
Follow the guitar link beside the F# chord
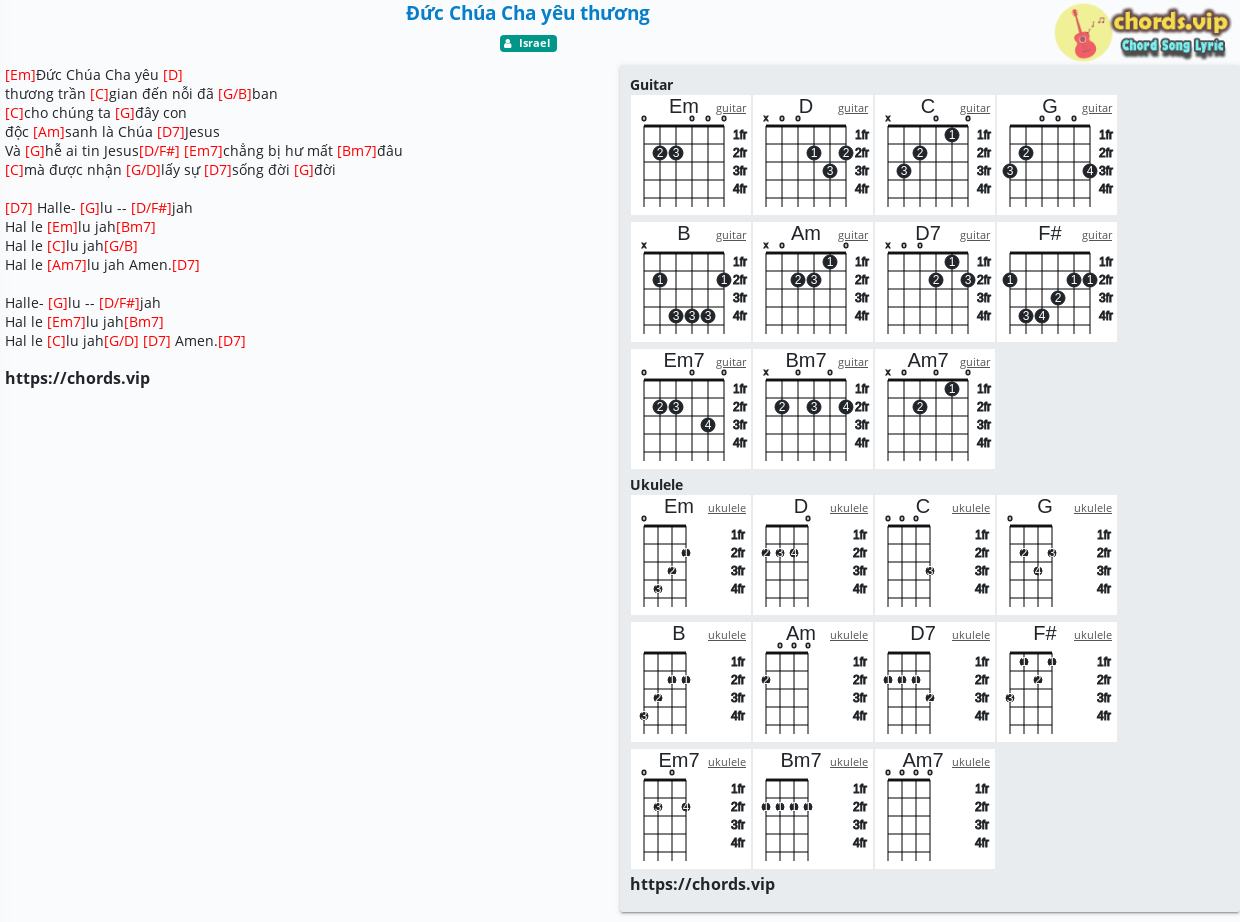(x=1097, y=235)
